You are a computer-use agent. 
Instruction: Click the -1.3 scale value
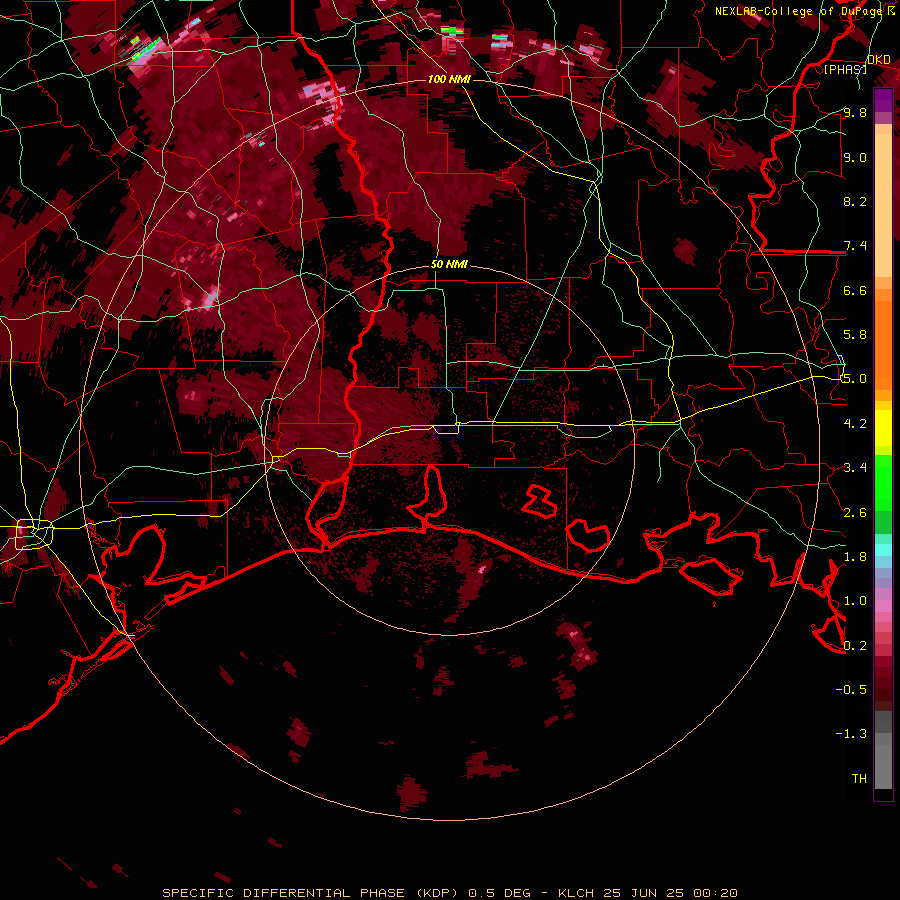point(851,734)
